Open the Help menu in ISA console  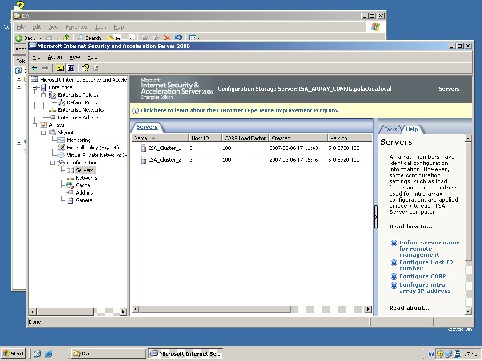pyautogui.click(x=92, y=58)
